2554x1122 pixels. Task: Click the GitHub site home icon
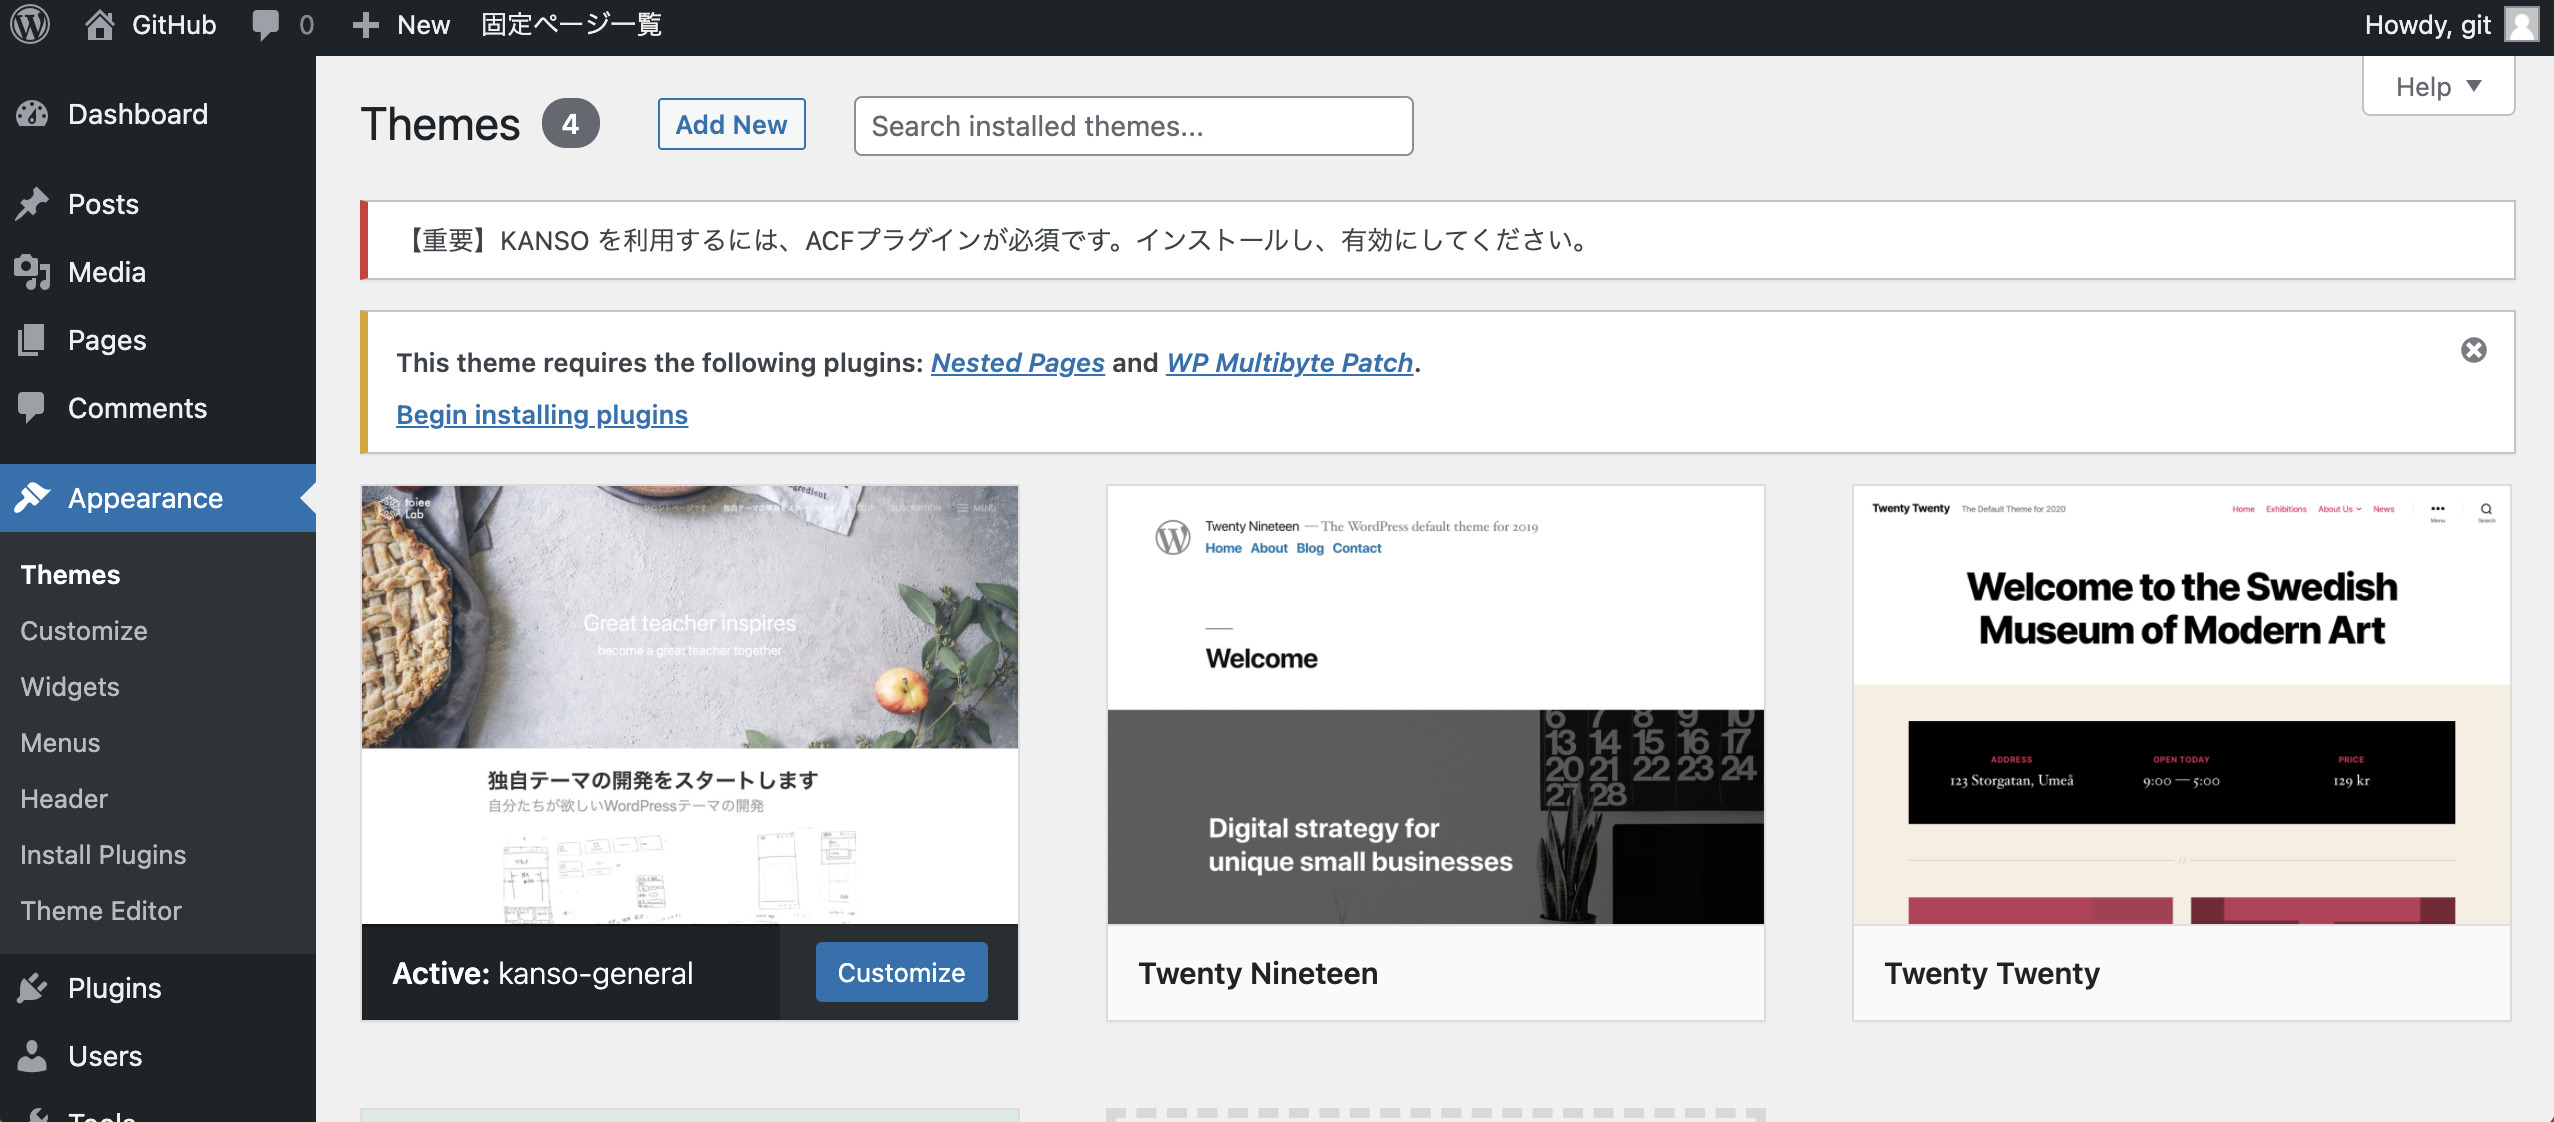[x=99, y=24]
